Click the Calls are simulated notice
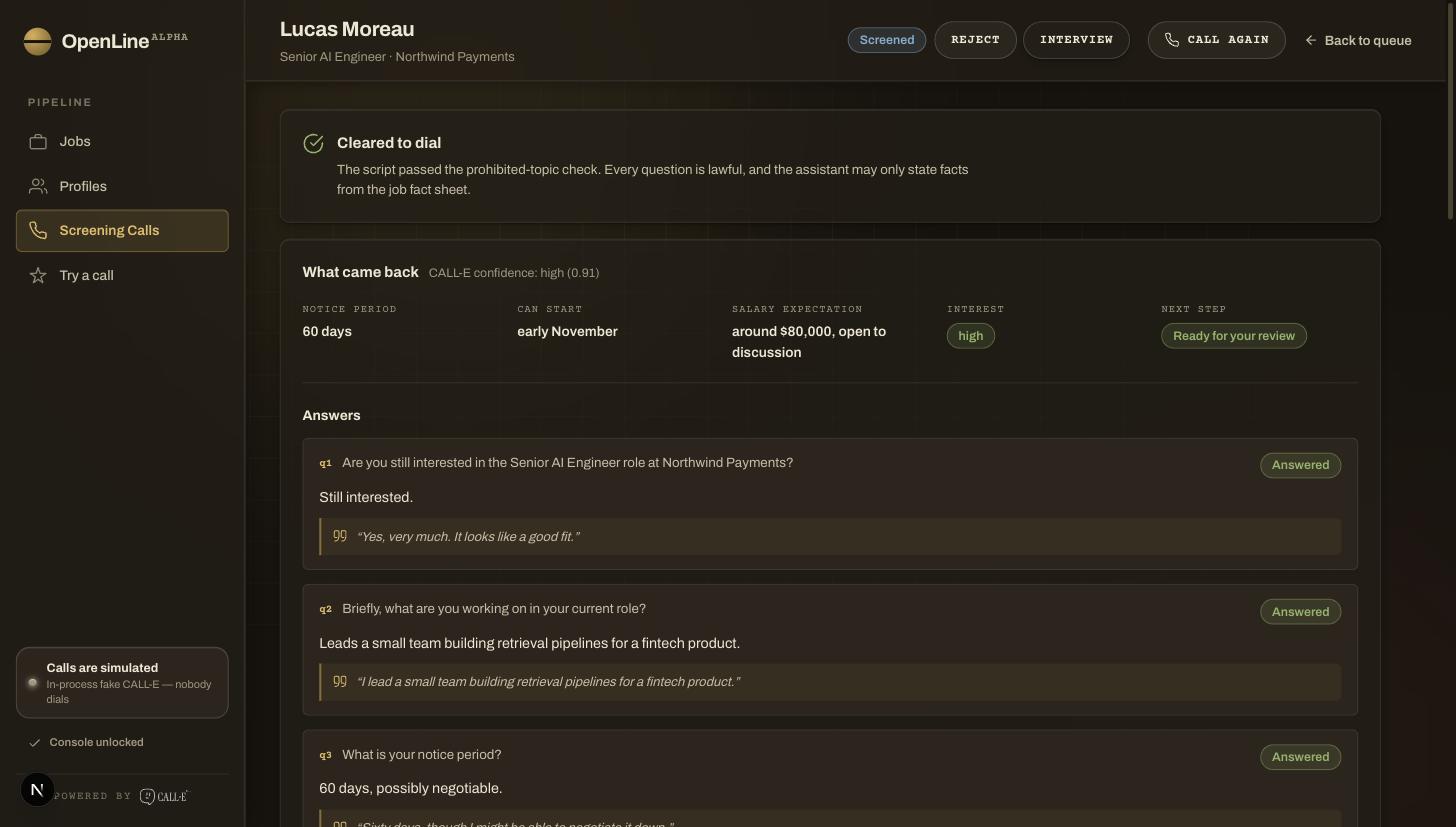1456x827 pixels. point(122,683)
